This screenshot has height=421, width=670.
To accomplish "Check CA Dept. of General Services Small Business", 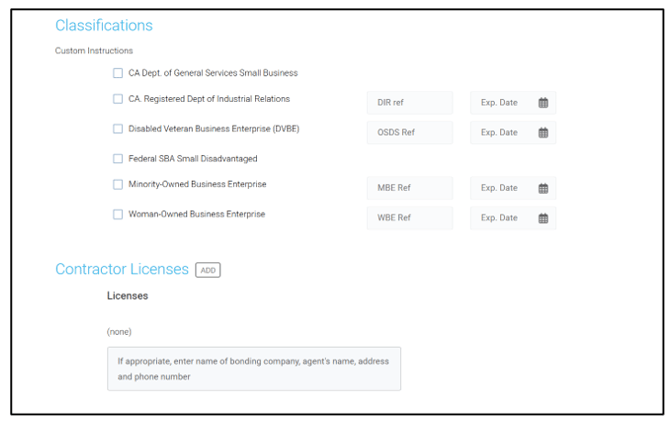I will (118, 73).
